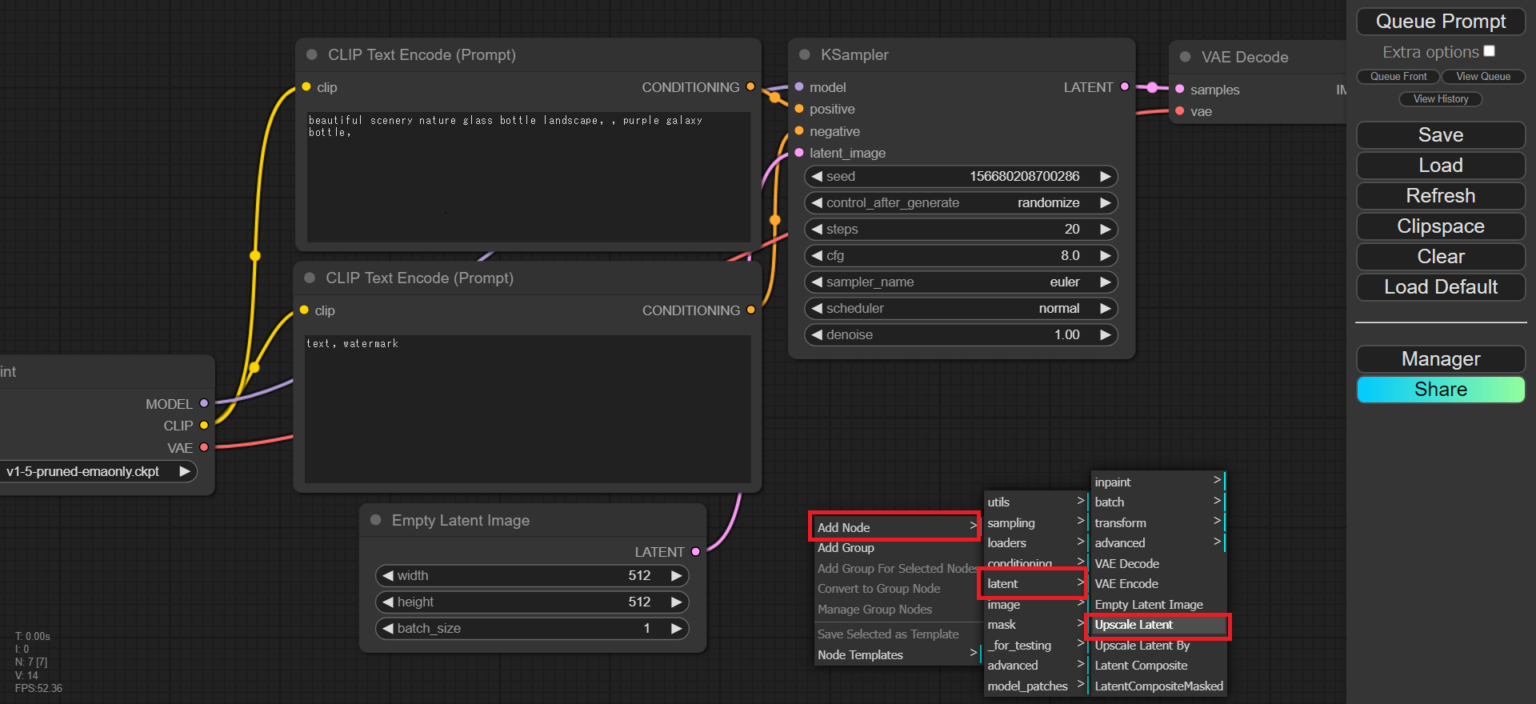The width and height of the screenshot is (1536, 704).
Task: Click the KSampler negative input socket
Action: [x=799, y=131]
